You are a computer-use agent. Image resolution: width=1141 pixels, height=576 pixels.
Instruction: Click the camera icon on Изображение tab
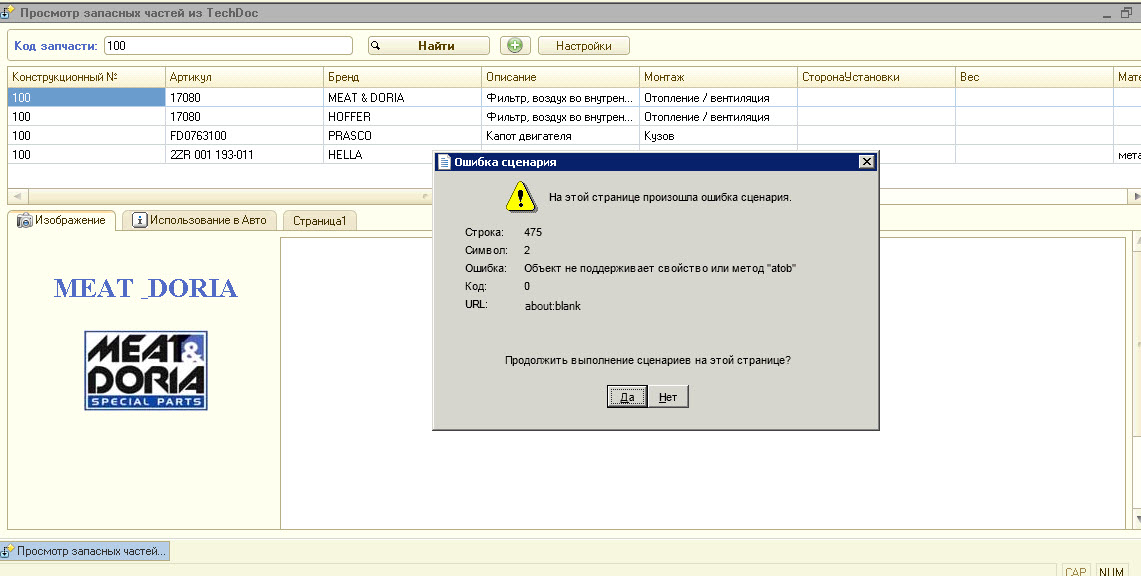click(x=25, y=220)
